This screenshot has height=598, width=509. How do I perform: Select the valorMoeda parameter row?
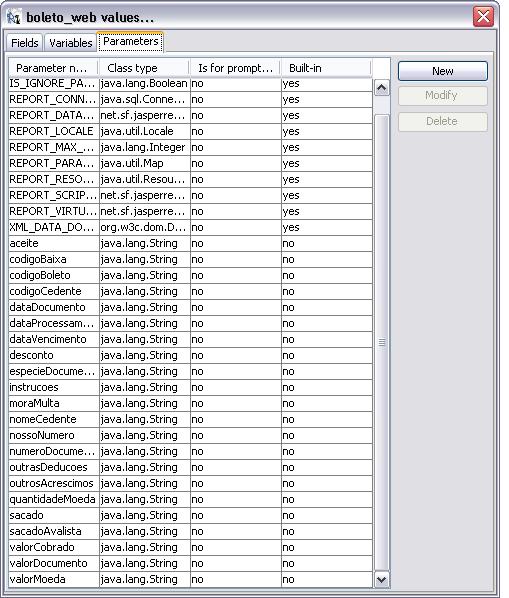coord(190,580)
